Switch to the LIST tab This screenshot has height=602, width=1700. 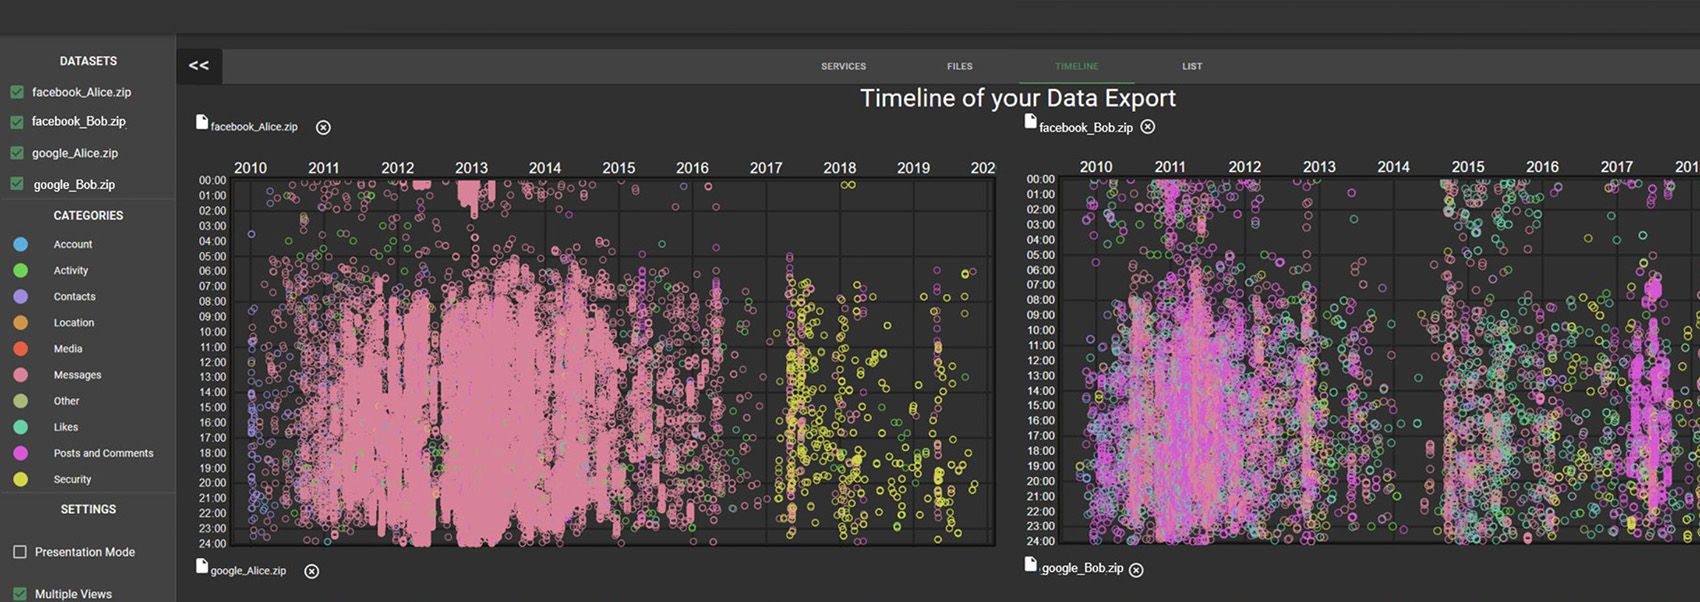[x=1192, y=66]
